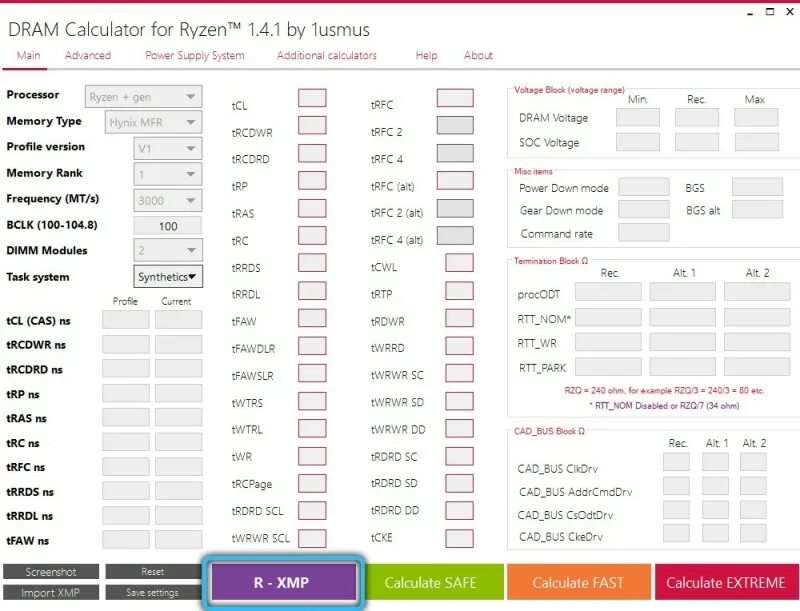Minimize the DRAM Calculator window
The image size is (800, 611).
(x=749, y=13)
